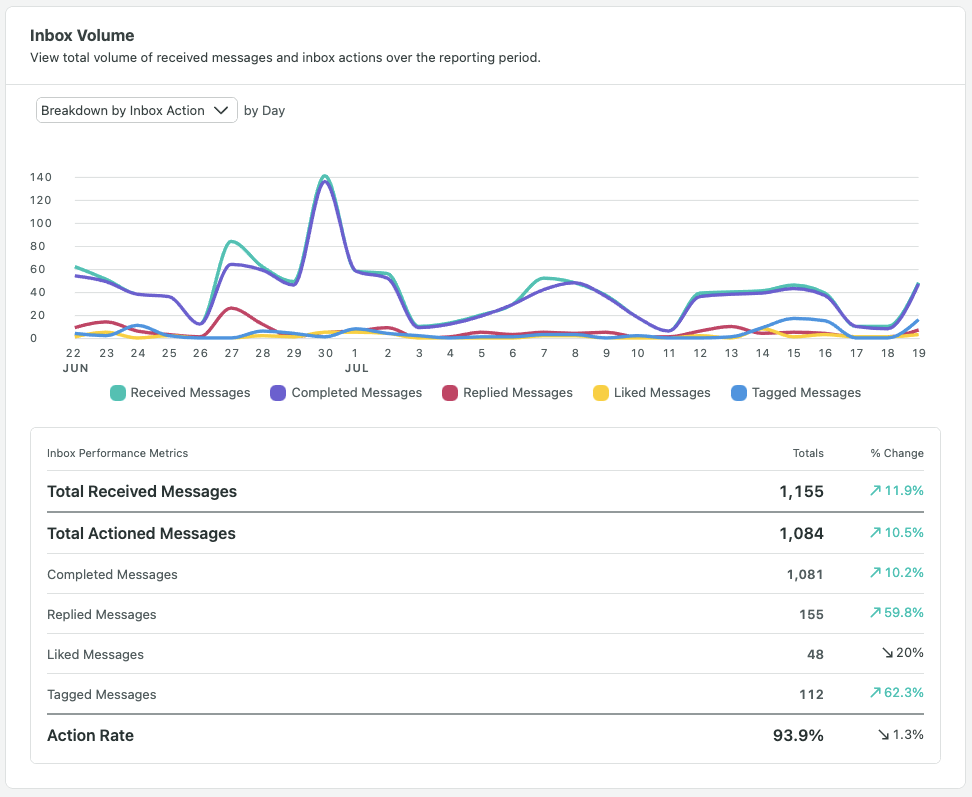Screen dimensions: 972x797
Task: Toggle the Completed Messages legend swatch
Action: (x=279, y=393)
